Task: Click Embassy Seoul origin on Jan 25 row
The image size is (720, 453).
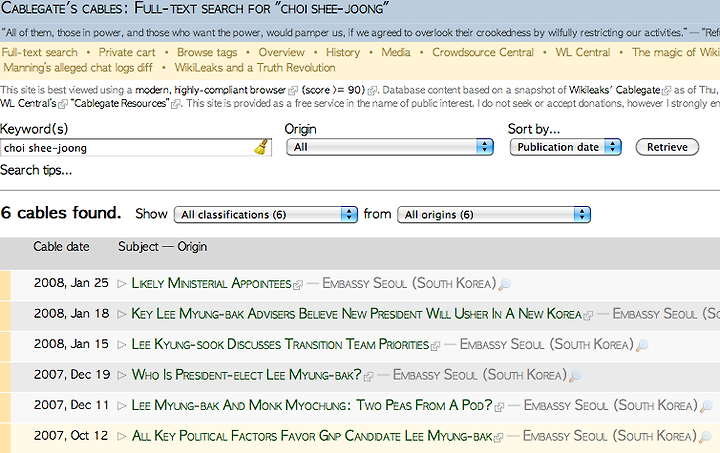Action: tap(409, 283)
